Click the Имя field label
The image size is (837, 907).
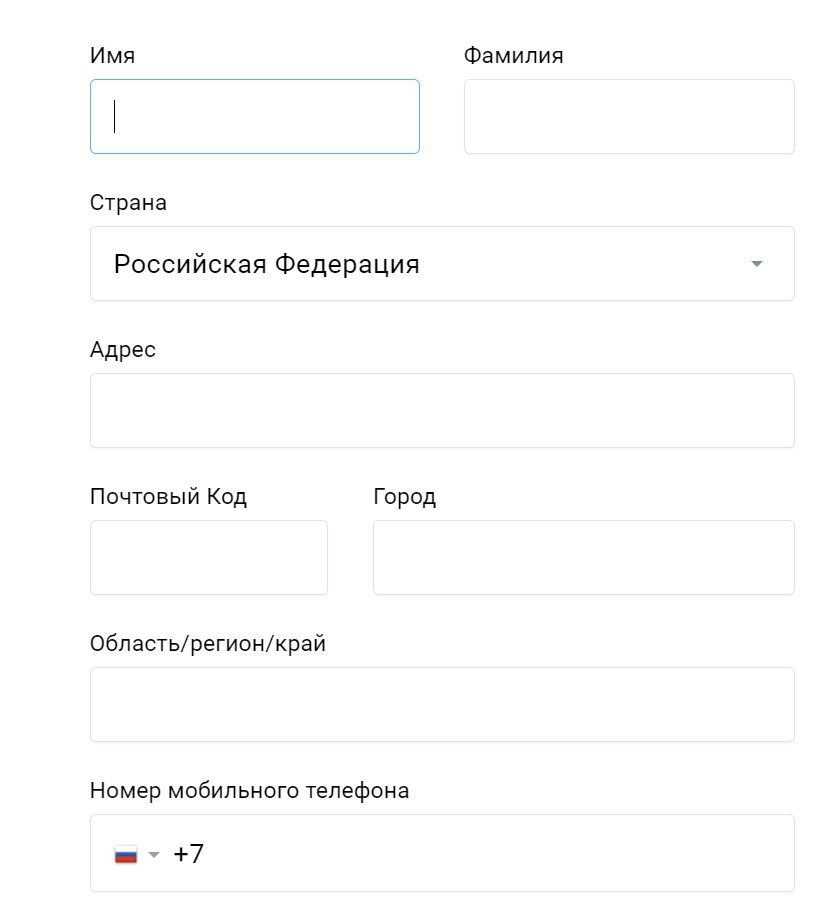(x=112, y=56)
